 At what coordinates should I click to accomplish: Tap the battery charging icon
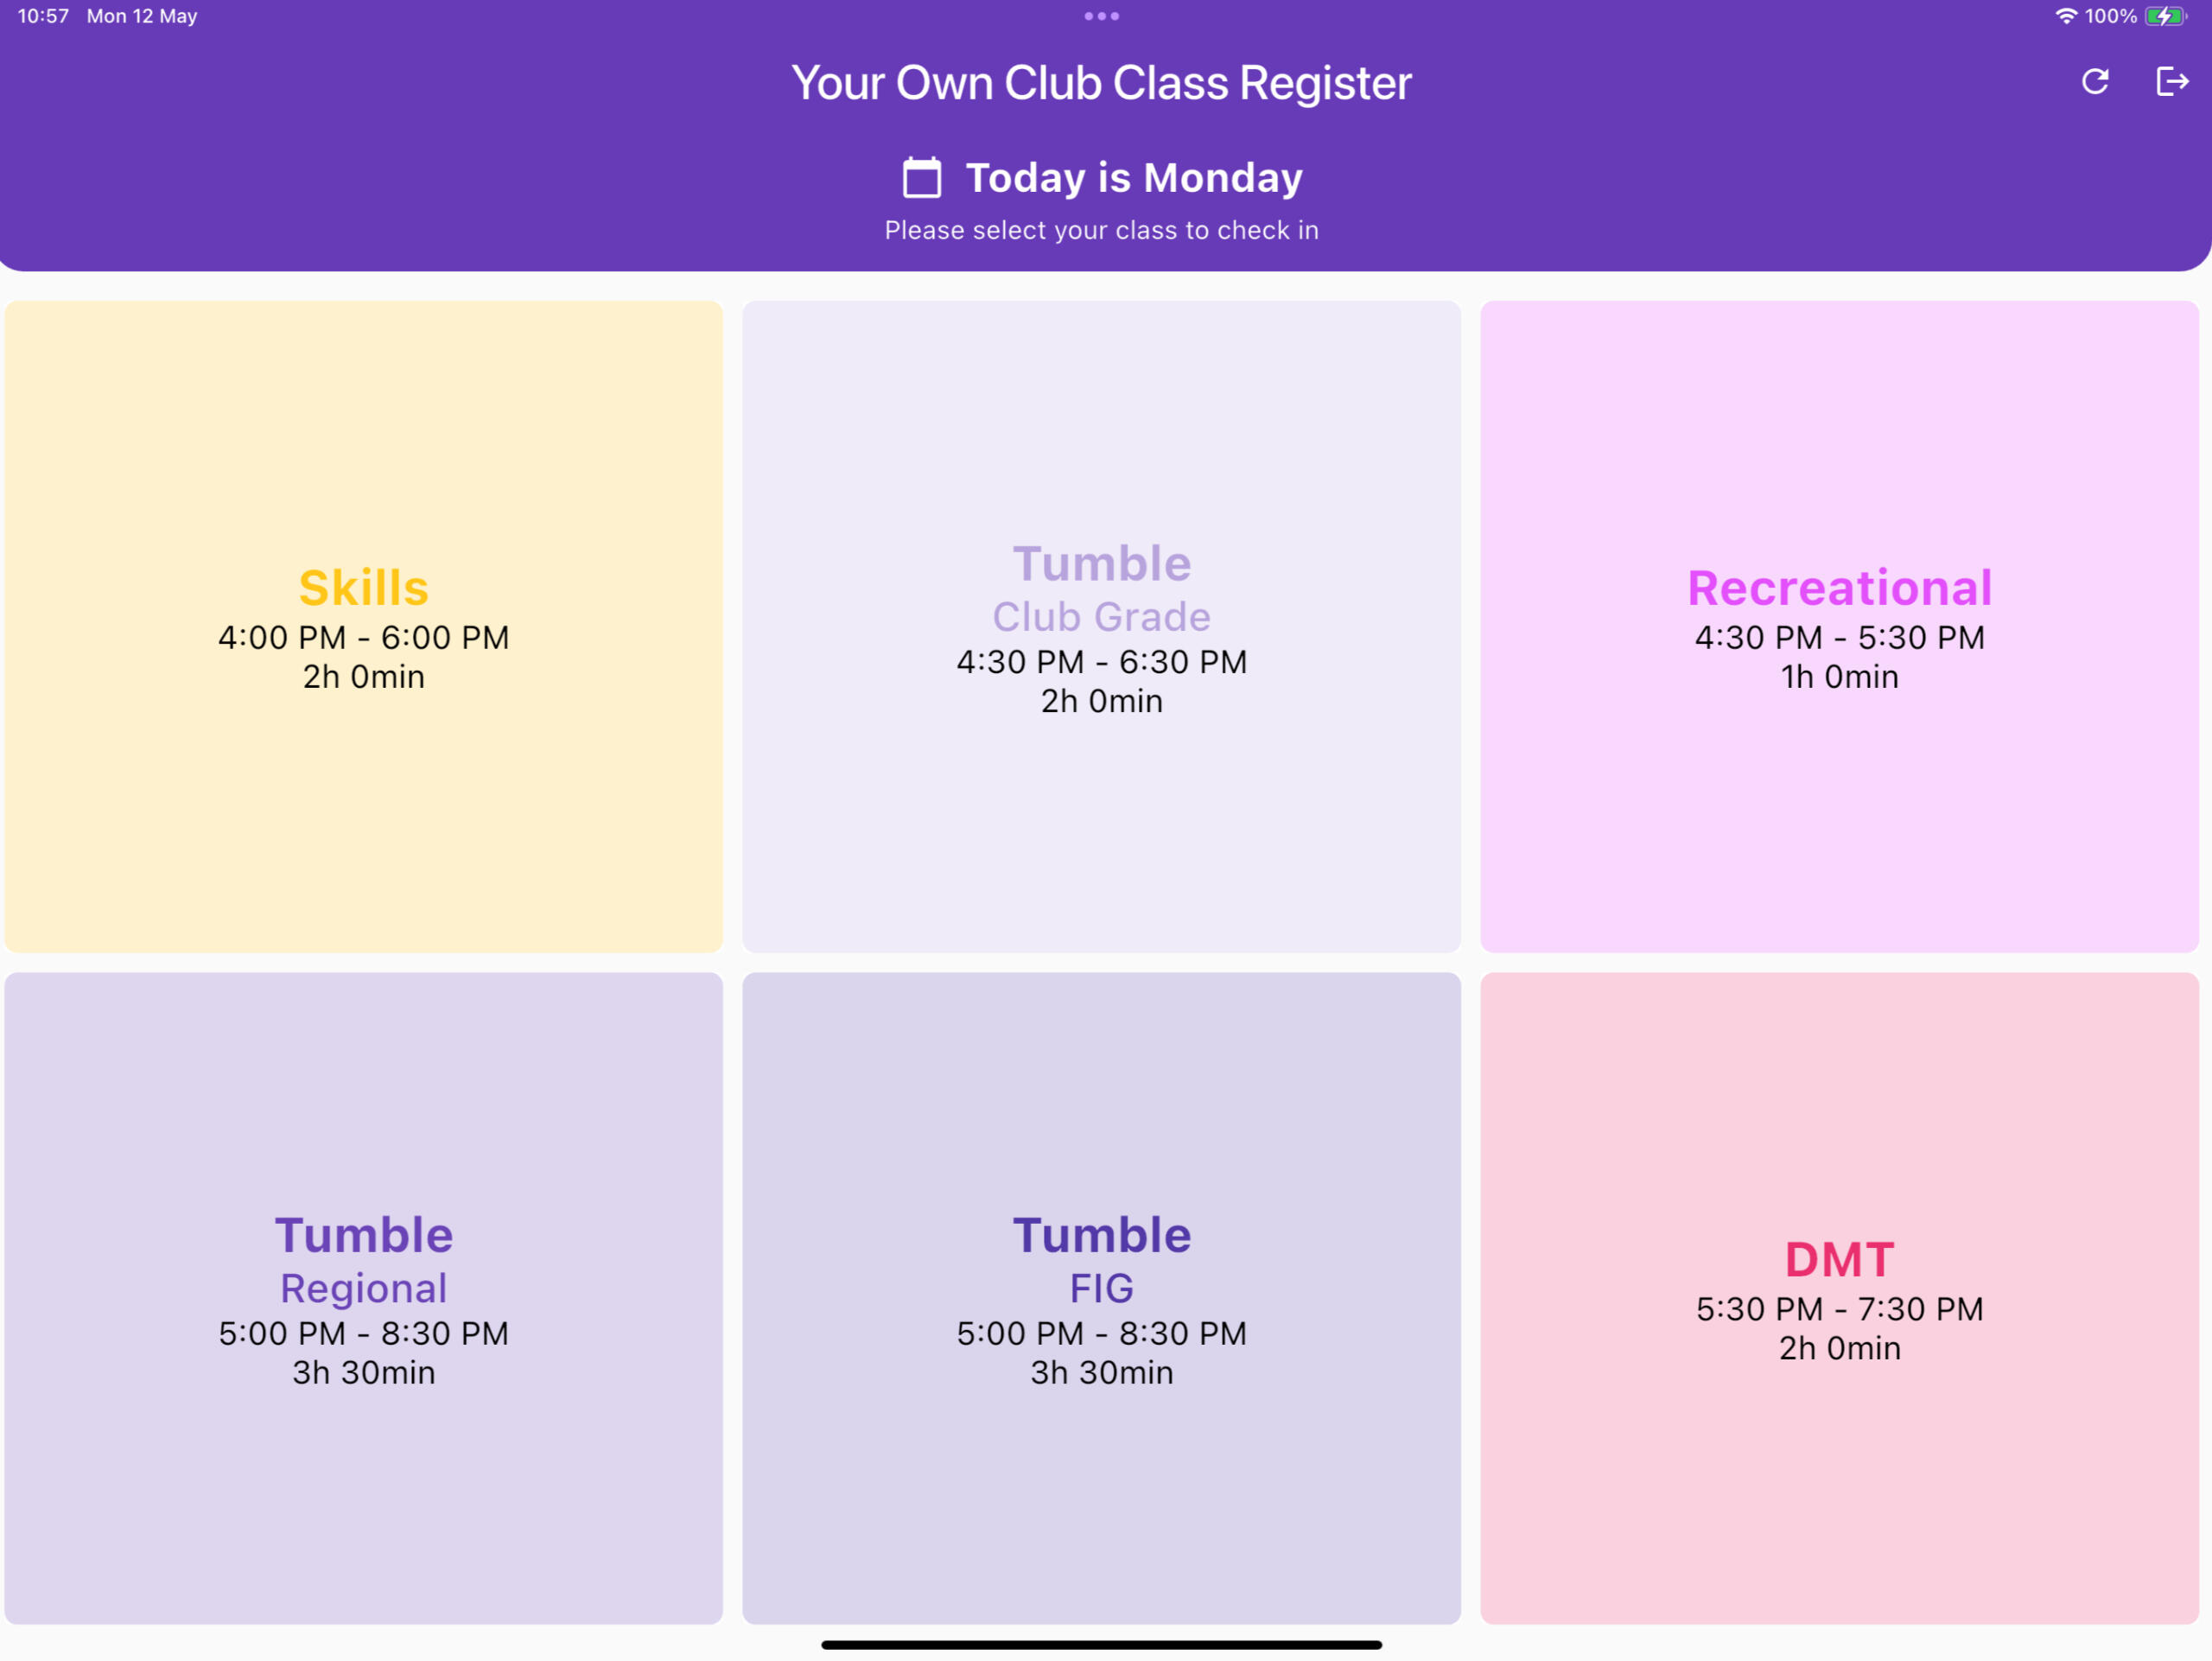2165,16
